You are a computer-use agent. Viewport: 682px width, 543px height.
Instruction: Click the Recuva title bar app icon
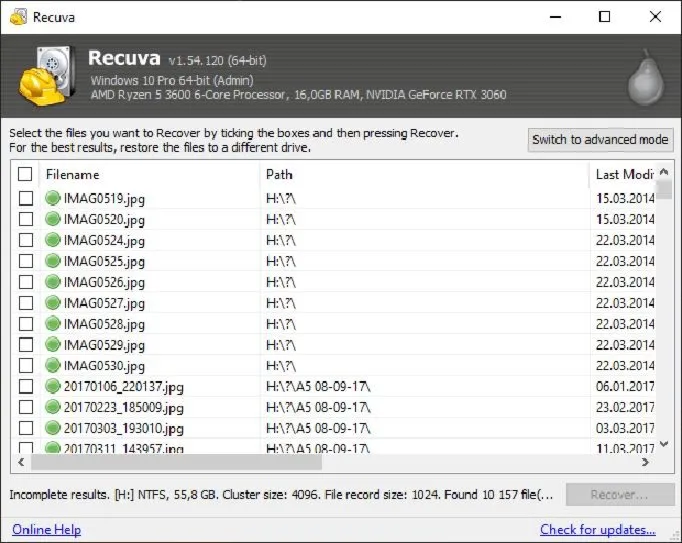point(18,17)
